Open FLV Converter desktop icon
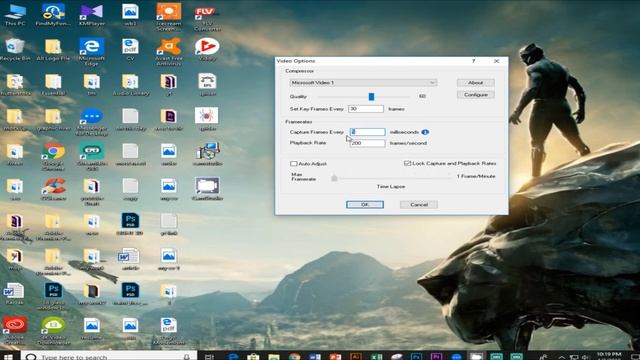Image resolution: width=640 pixels, height=360 pixels. [x=207, y=17]
